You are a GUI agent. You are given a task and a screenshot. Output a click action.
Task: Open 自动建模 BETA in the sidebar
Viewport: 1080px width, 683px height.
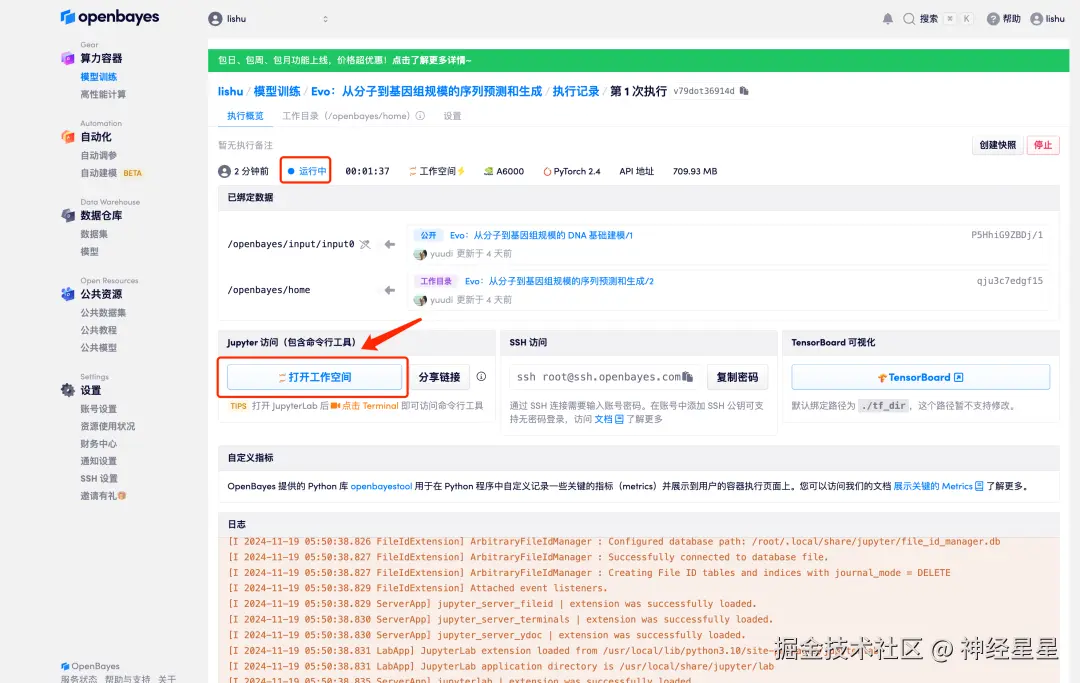tap(111, 173)
